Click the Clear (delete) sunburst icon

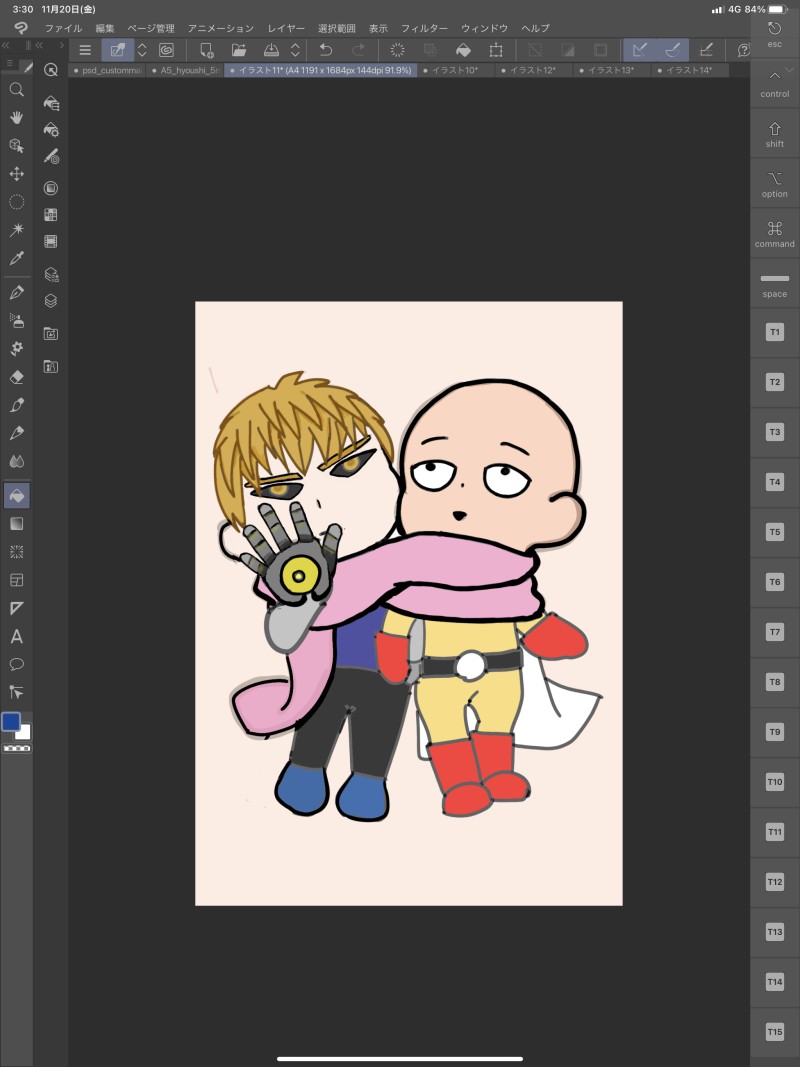397,50
